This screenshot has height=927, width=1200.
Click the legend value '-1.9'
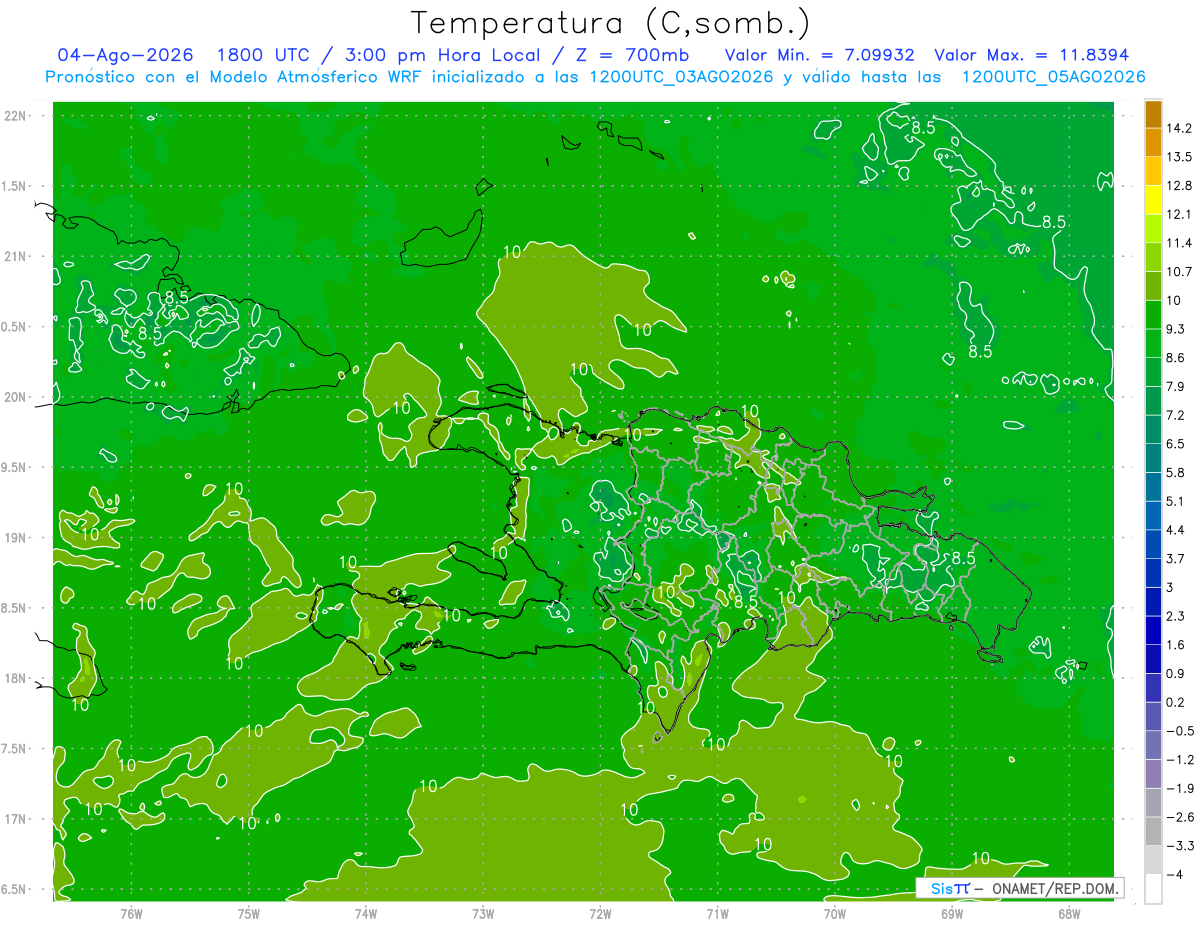pyautogui.click(x=1178, y=788)
